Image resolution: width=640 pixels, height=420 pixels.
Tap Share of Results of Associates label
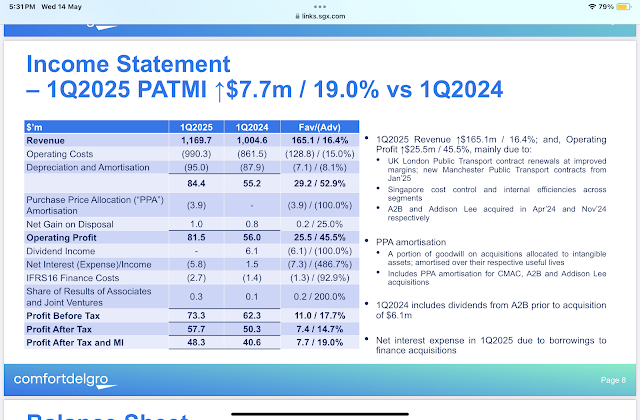pos(89,297)
